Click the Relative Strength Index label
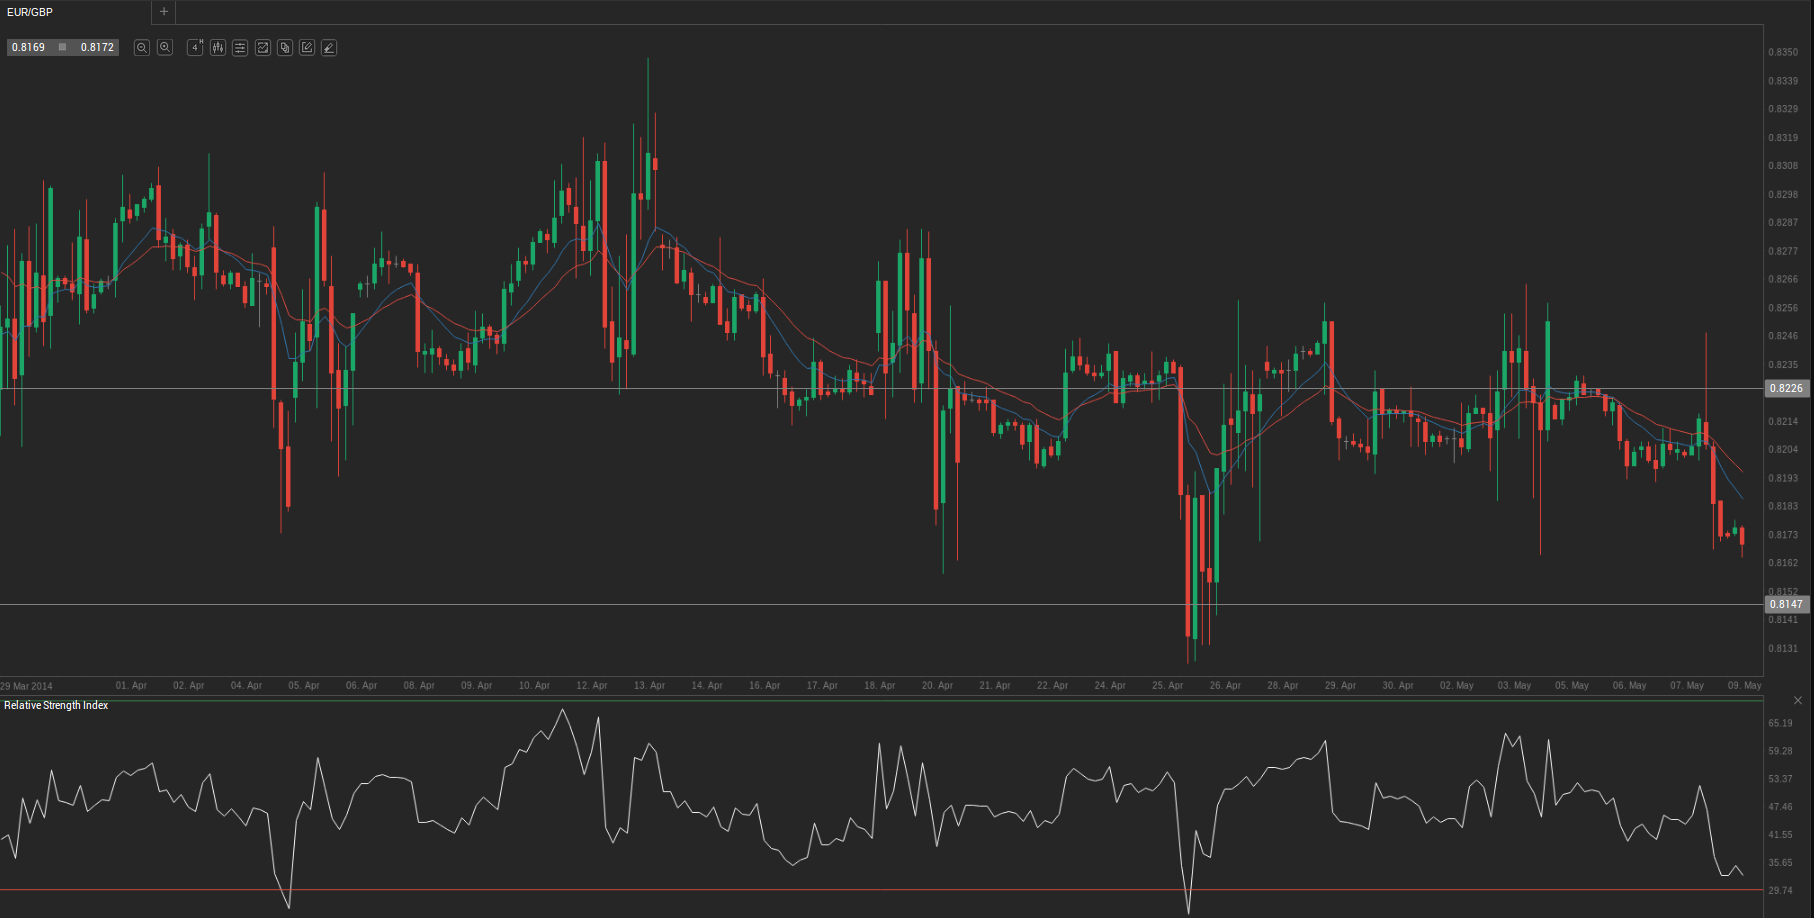 56,706
